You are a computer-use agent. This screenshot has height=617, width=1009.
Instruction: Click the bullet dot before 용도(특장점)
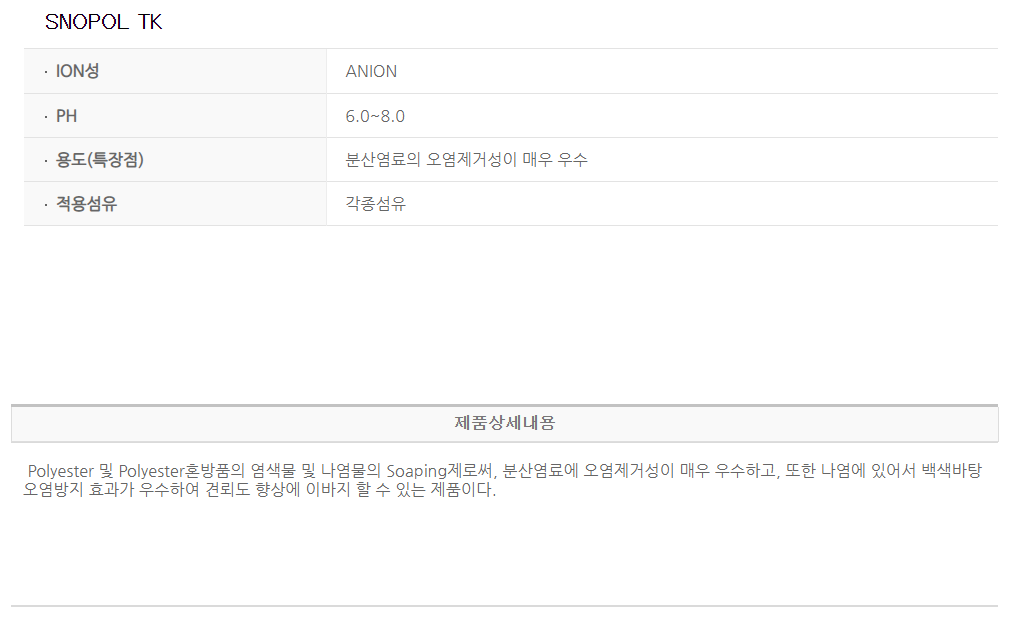coord(45,161)
